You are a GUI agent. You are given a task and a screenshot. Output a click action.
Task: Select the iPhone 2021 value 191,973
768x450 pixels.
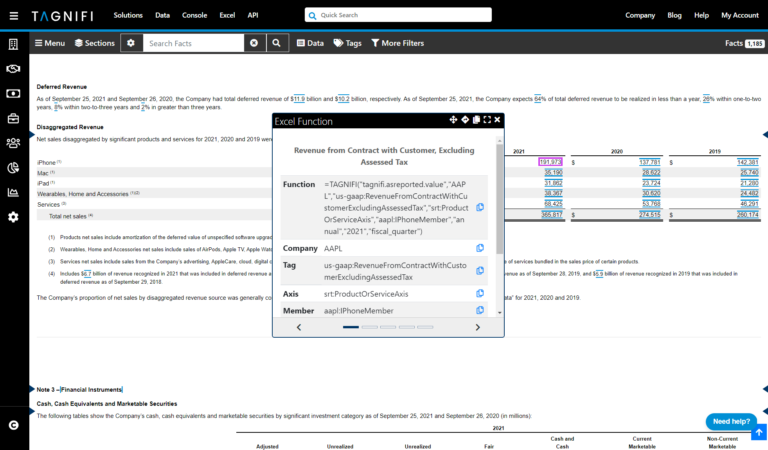pyautogui.click(x=550, y=162)
